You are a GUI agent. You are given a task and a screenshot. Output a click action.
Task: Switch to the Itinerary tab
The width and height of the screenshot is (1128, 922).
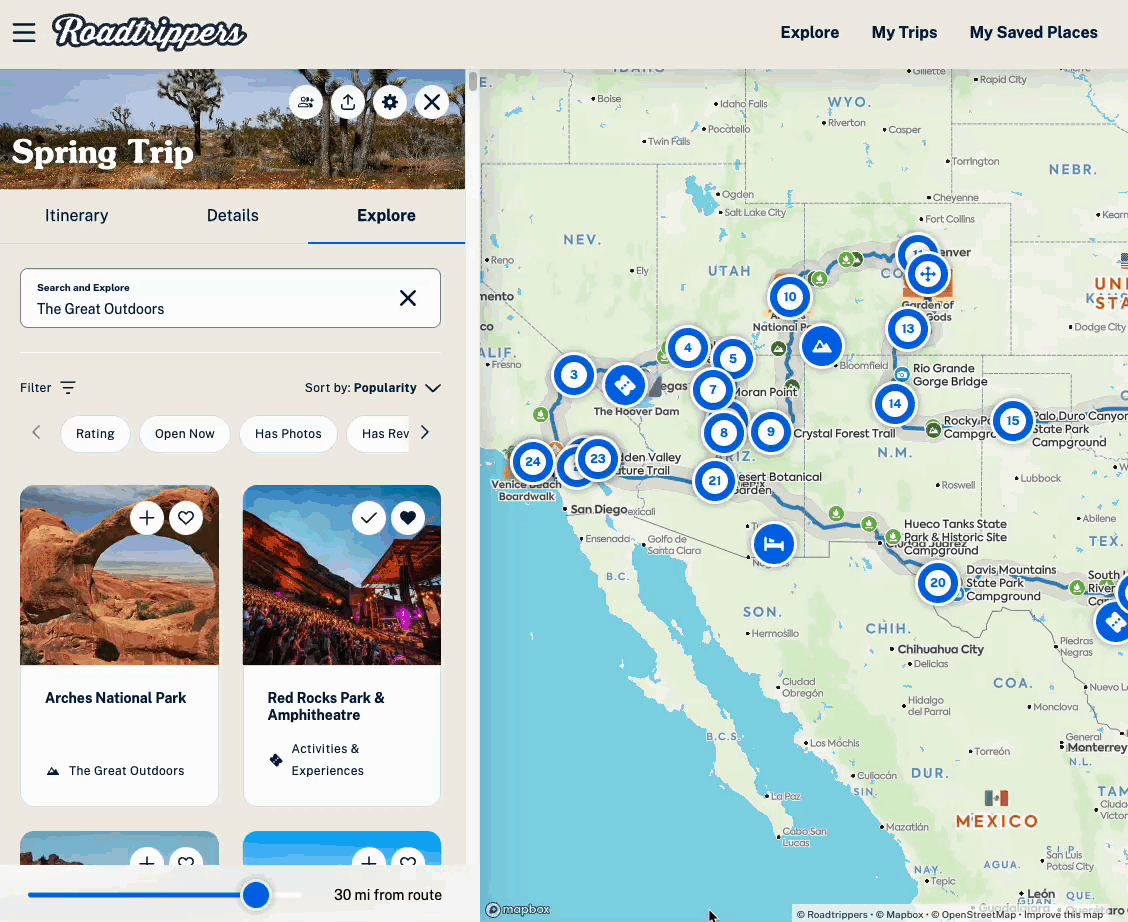[76, 216]
